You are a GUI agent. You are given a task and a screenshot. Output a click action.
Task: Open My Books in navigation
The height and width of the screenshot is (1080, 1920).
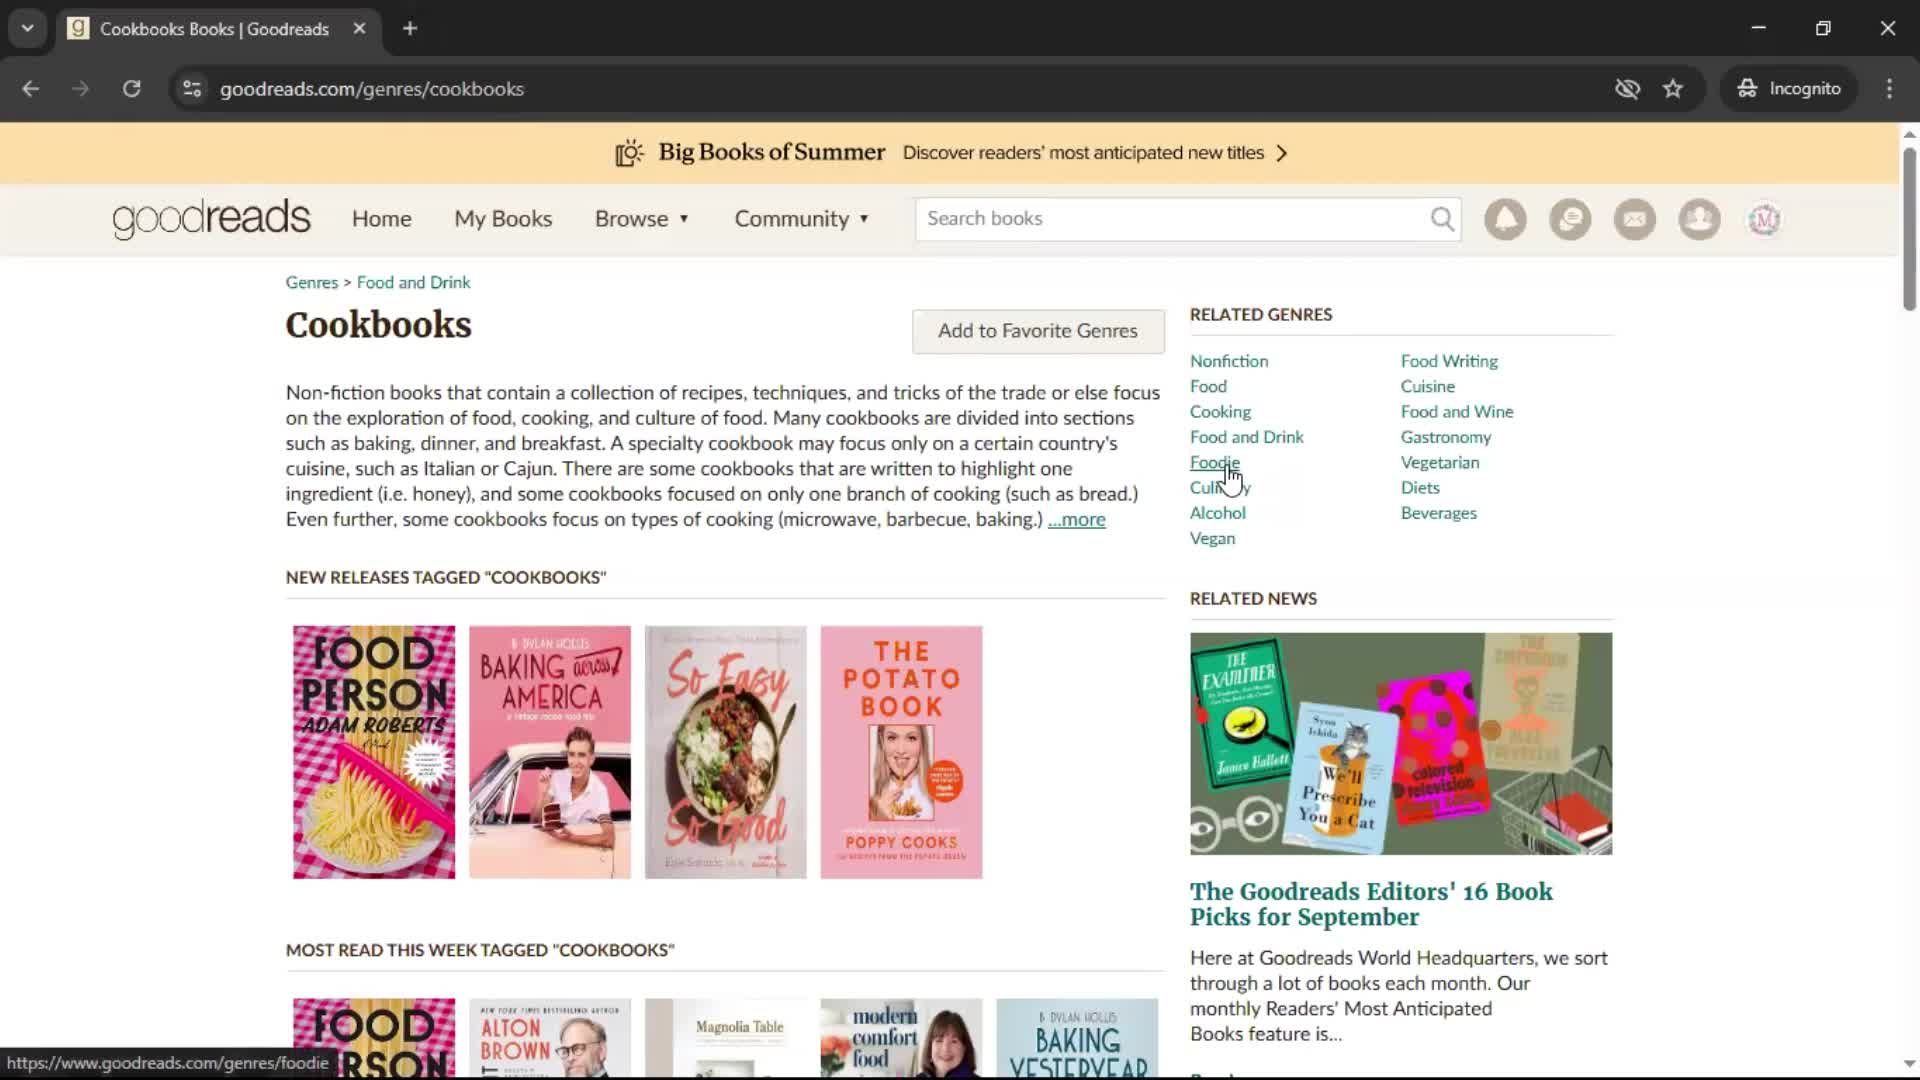click(503, 219)
